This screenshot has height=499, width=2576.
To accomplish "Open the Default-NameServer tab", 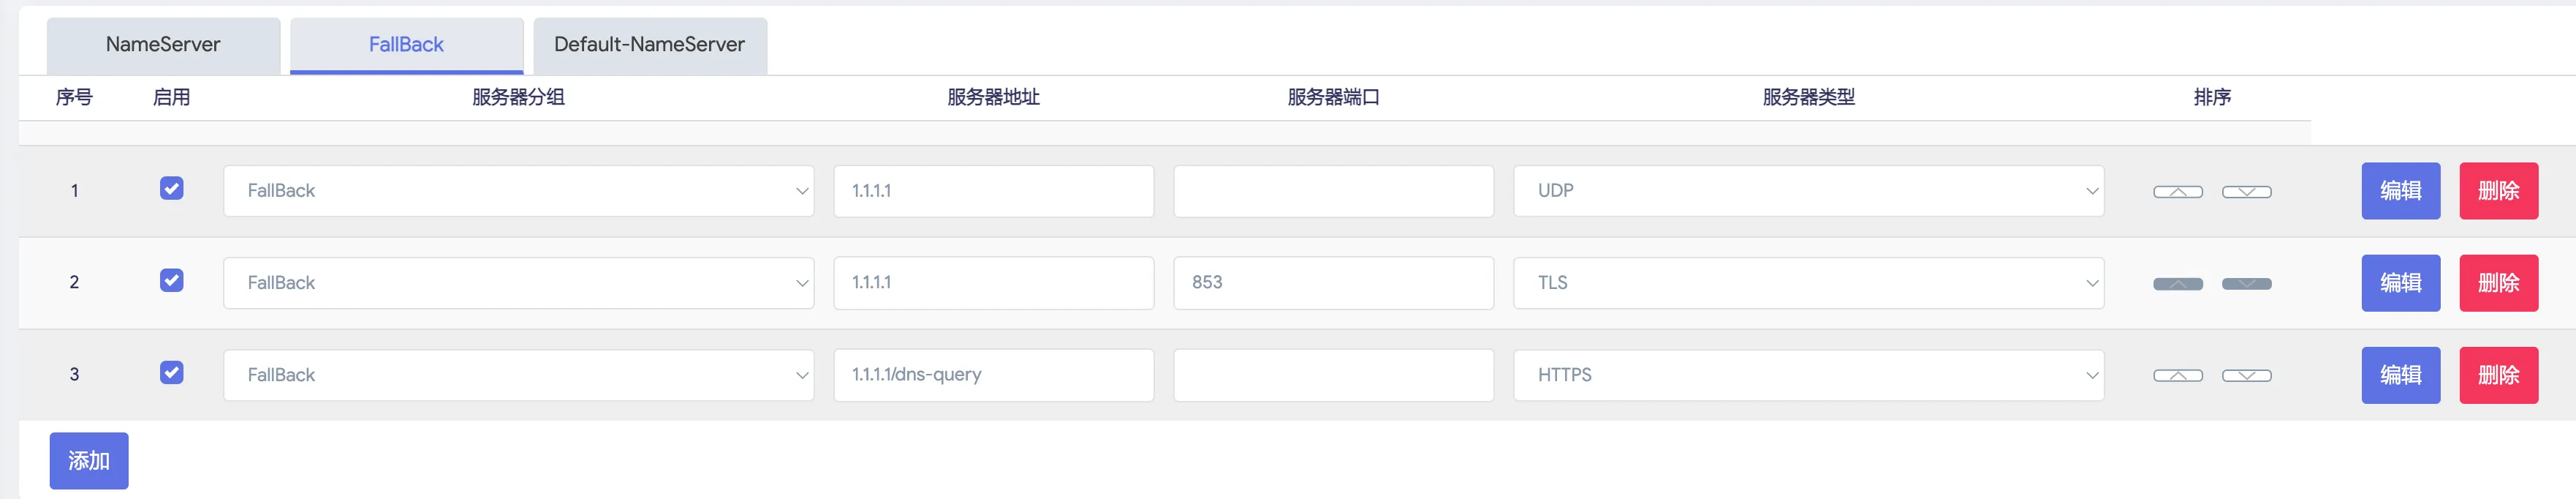I will (649, 45).
